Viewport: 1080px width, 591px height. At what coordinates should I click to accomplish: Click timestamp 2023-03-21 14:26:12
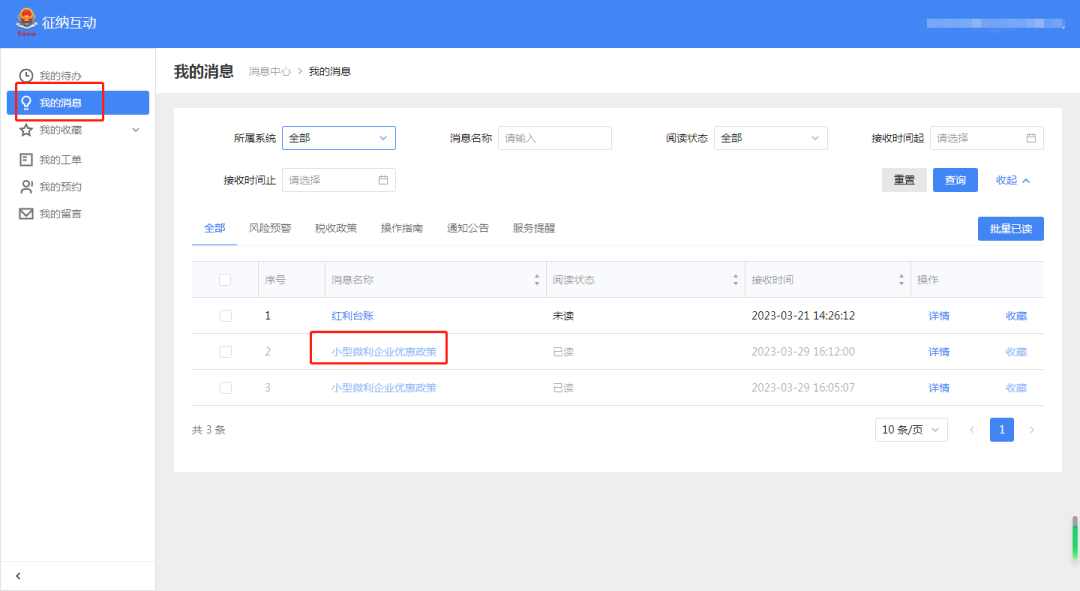803,315
